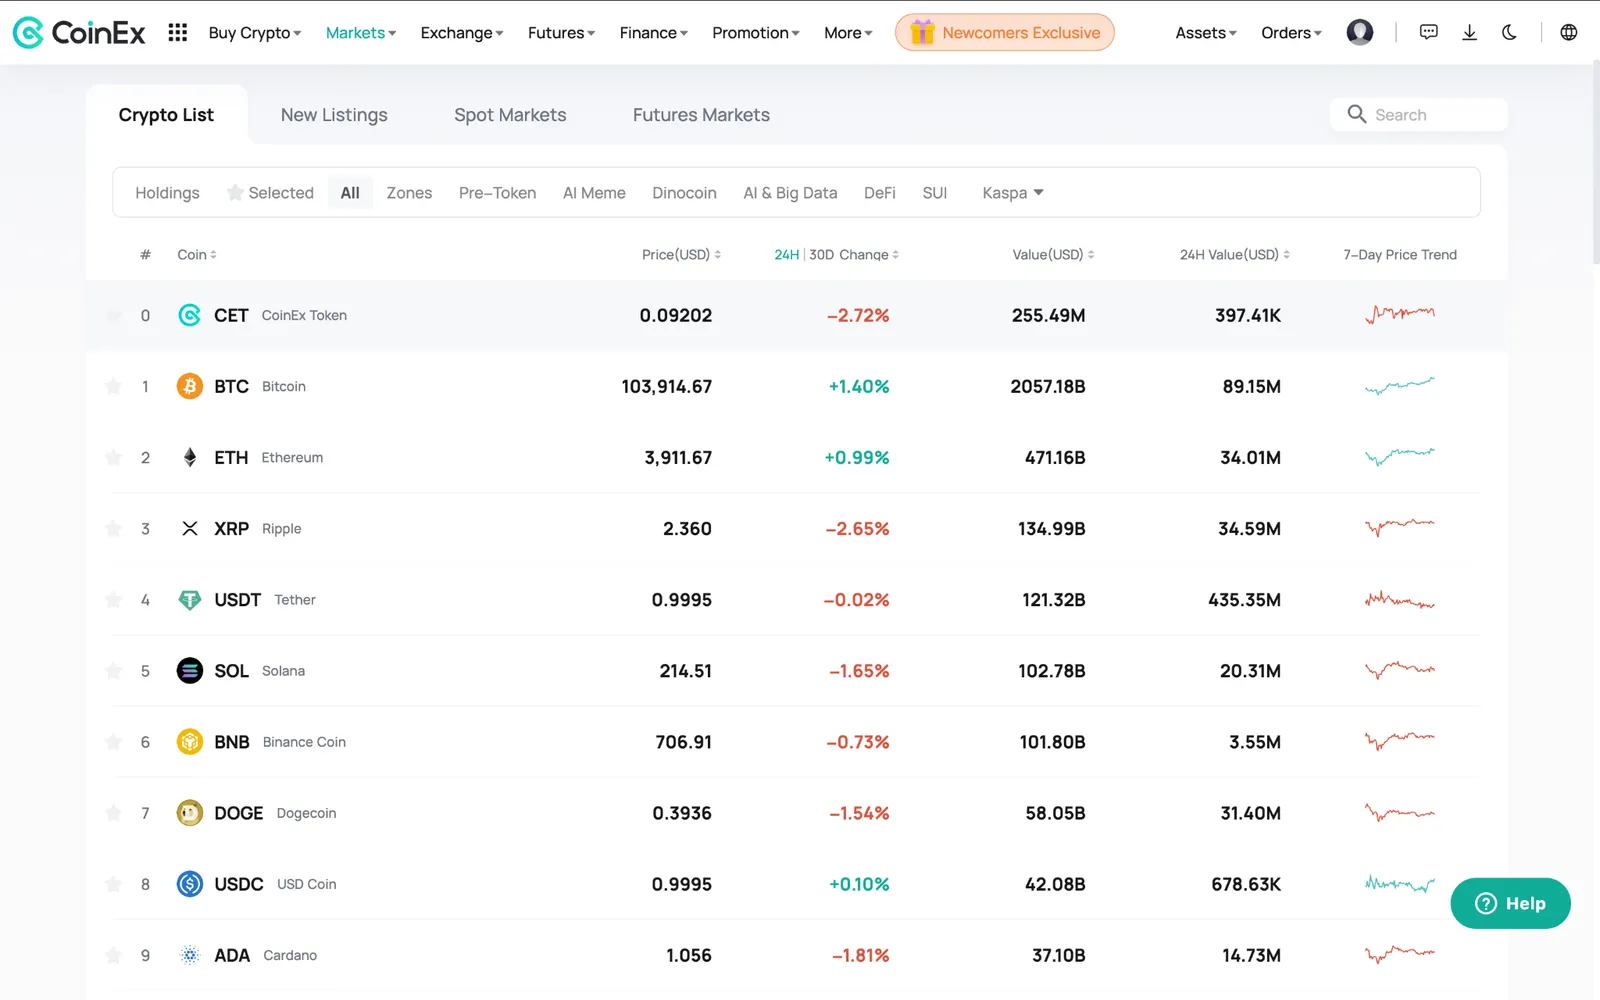Click the Solana coin logo icon
Image resolution: width=1600 pixels, height=1000 pixels.
(x=189, y=671)
